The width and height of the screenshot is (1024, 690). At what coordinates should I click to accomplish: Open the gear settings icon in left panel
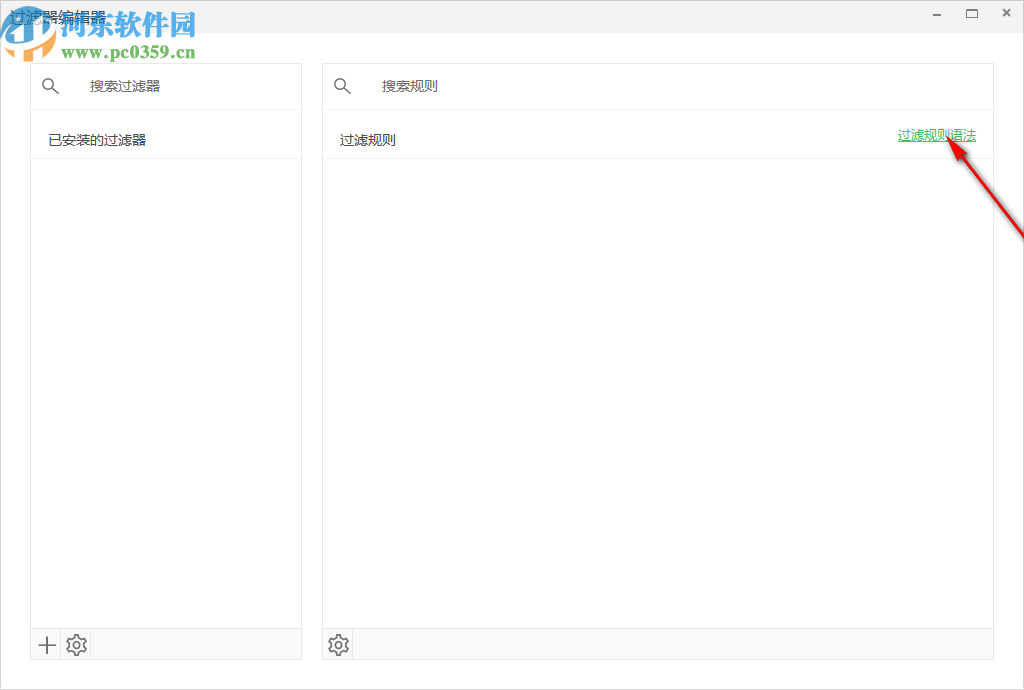click(x=76, y=644)
